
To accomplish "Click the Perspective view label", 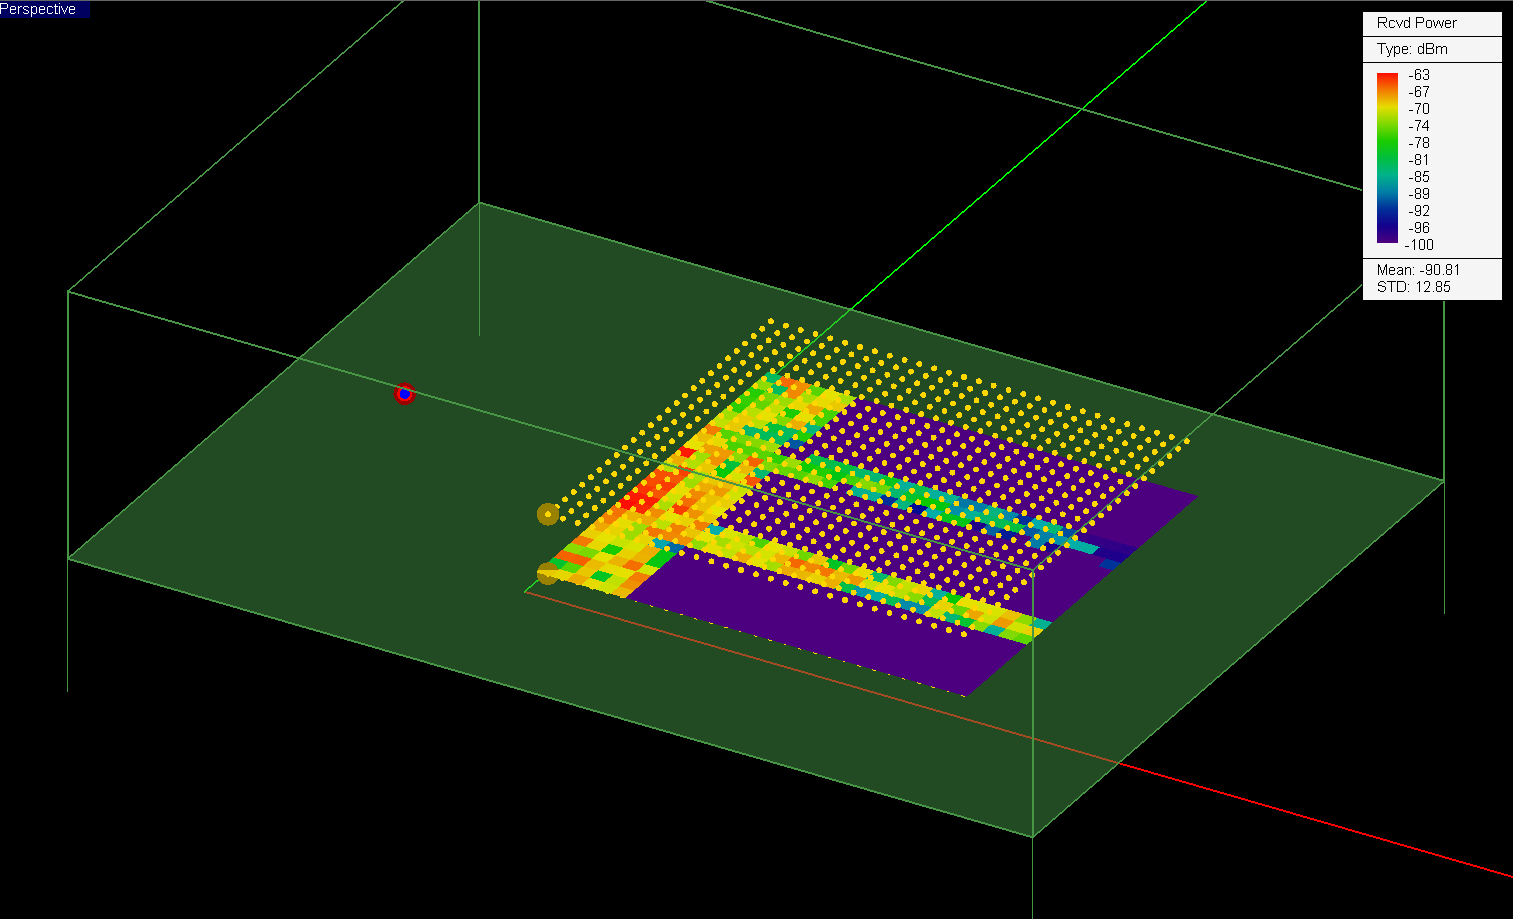I will pyautogui.click(x=40, y=9).
